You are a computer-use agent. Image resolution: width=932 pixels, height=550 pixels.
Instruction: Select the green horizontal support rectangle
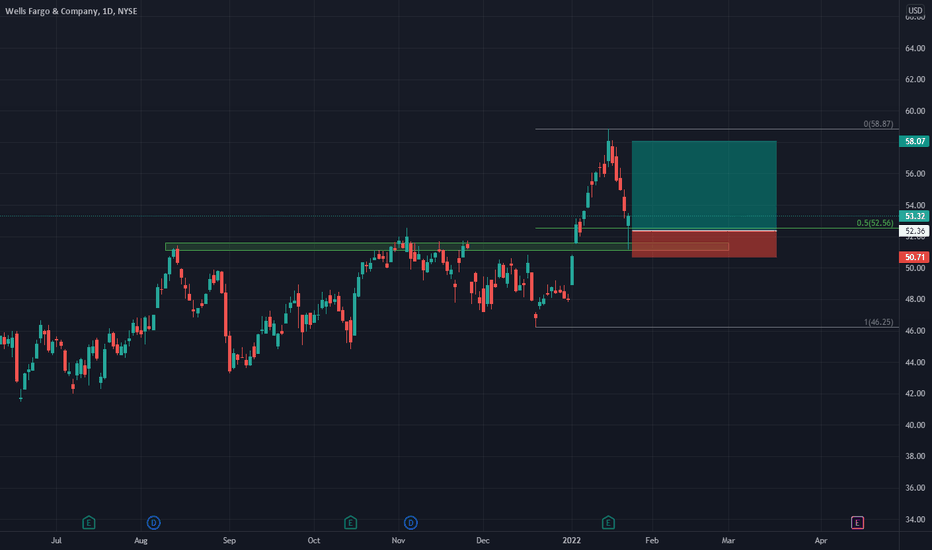446,247
